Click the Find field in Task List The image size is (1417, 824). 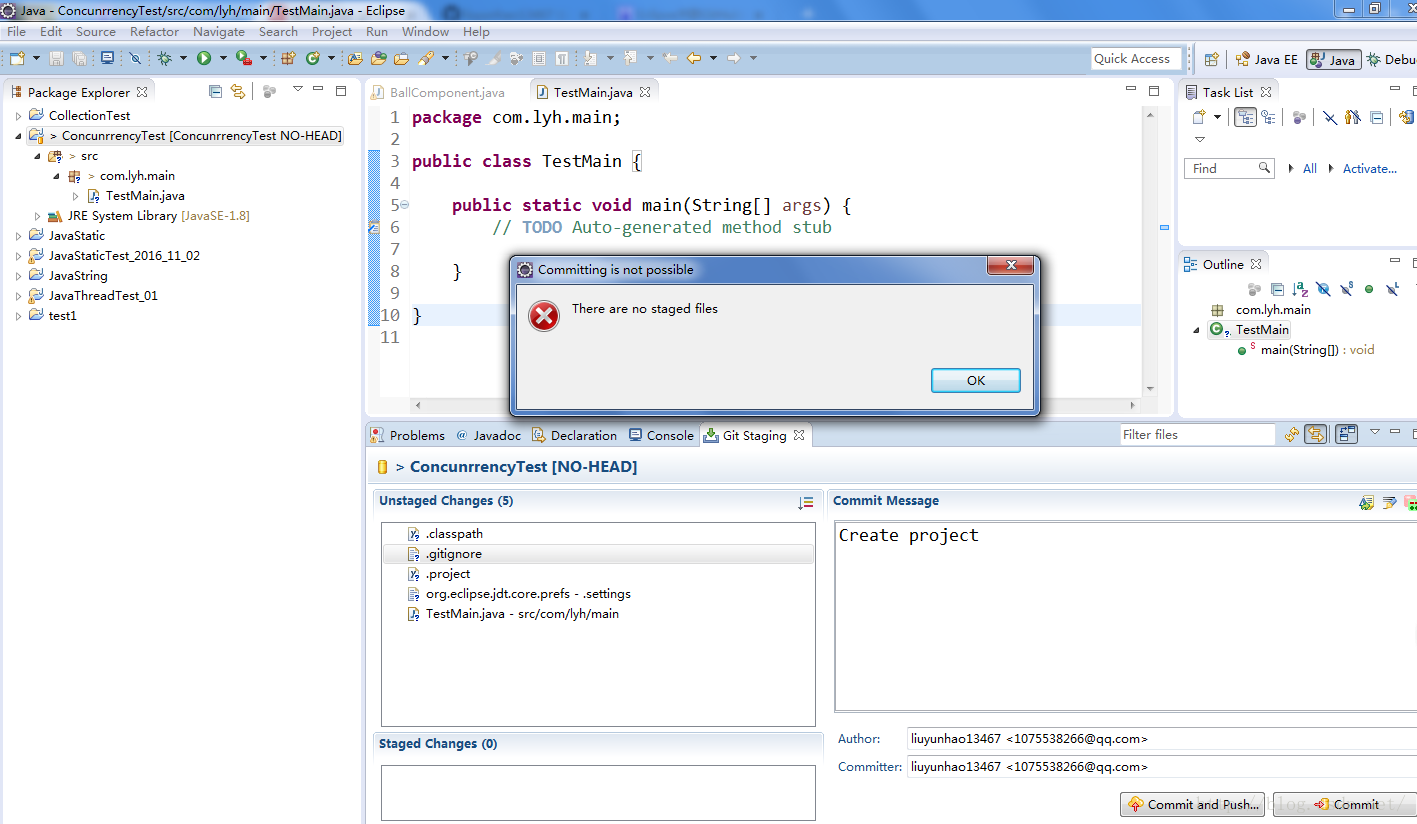click(1229, 168)
